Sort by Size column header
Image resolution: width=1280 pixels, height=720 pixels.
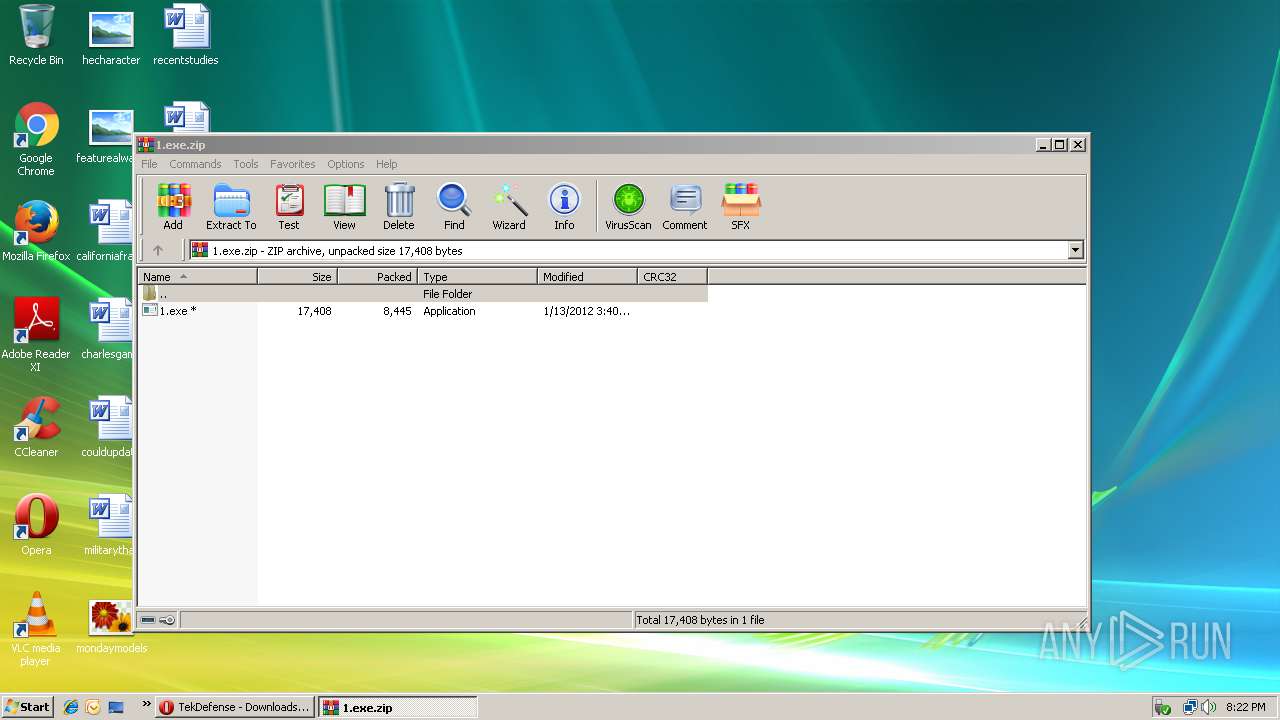pyautogui.click(x=297, y=277)
